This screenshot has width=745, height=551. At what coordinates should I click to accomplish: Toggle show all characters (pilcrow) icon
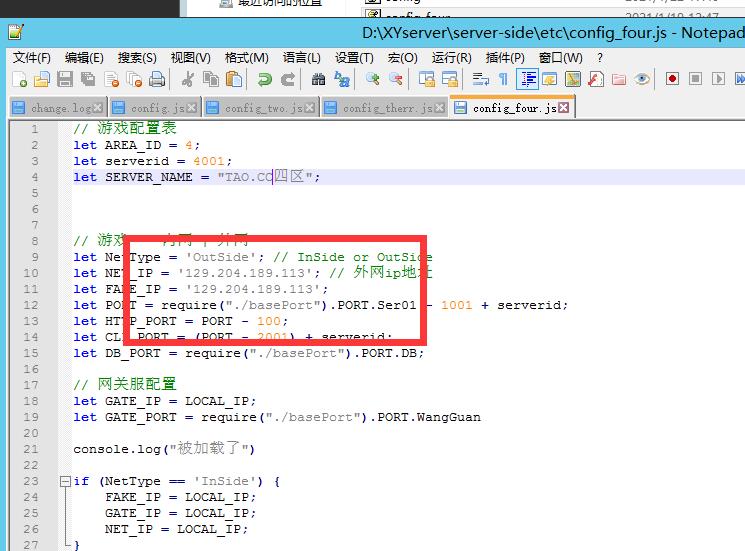click(503, 79)
